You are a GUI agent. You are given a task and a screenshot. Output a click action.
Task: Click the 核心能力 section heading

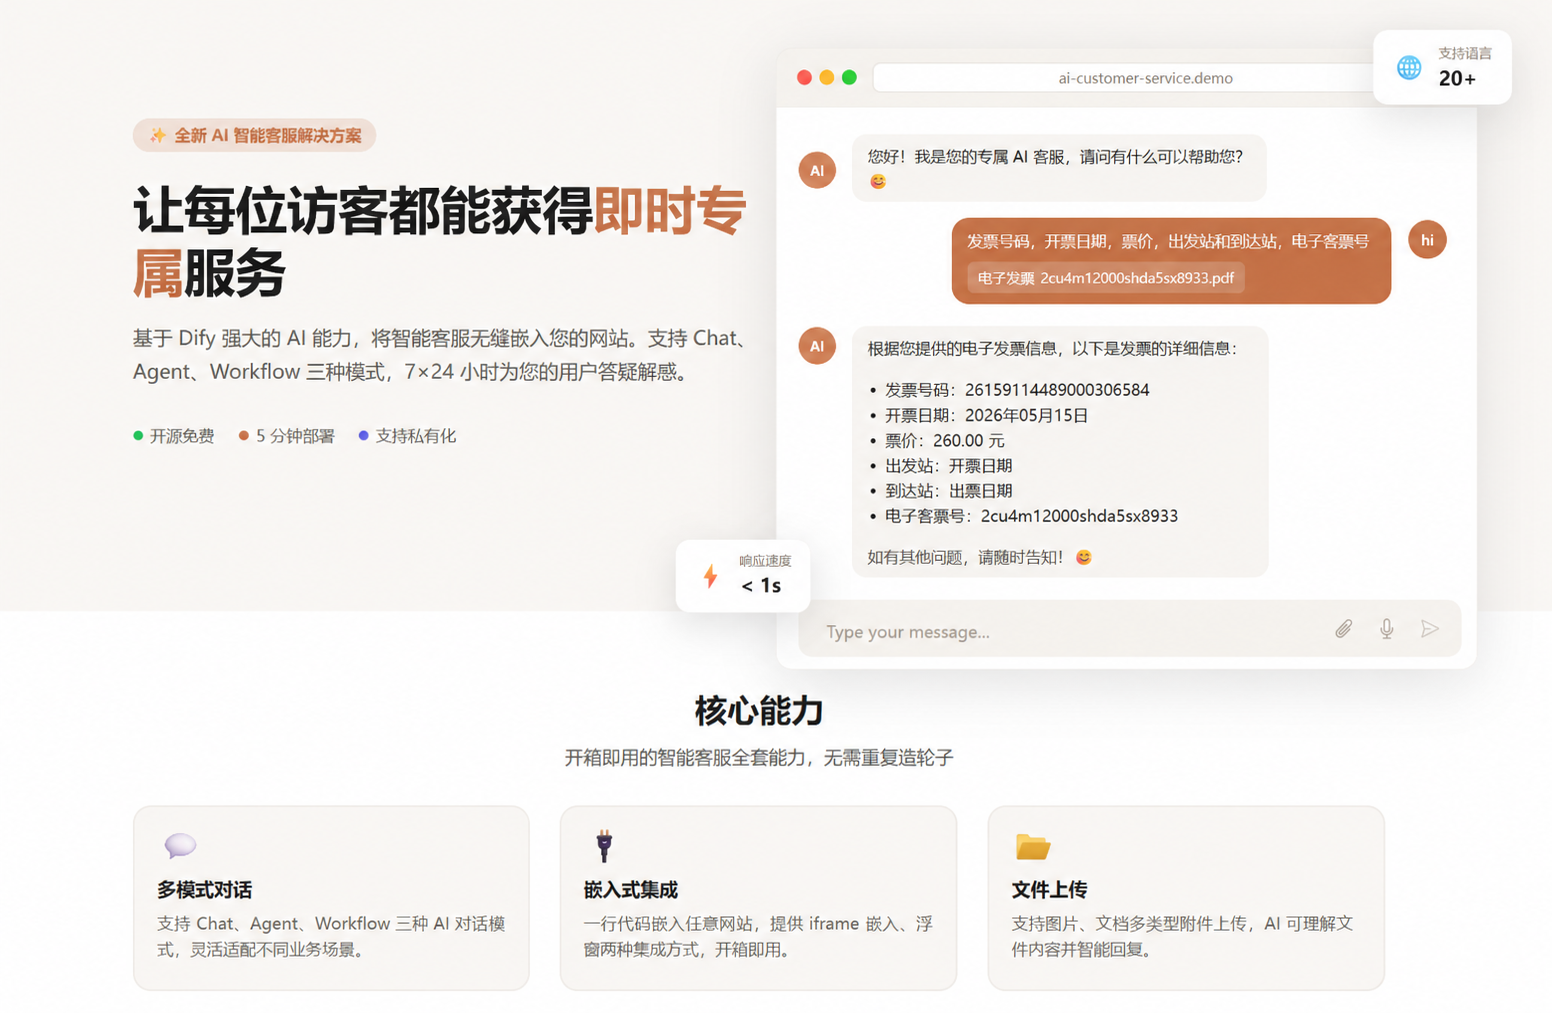pyautogui.click(x=759, y=711)
